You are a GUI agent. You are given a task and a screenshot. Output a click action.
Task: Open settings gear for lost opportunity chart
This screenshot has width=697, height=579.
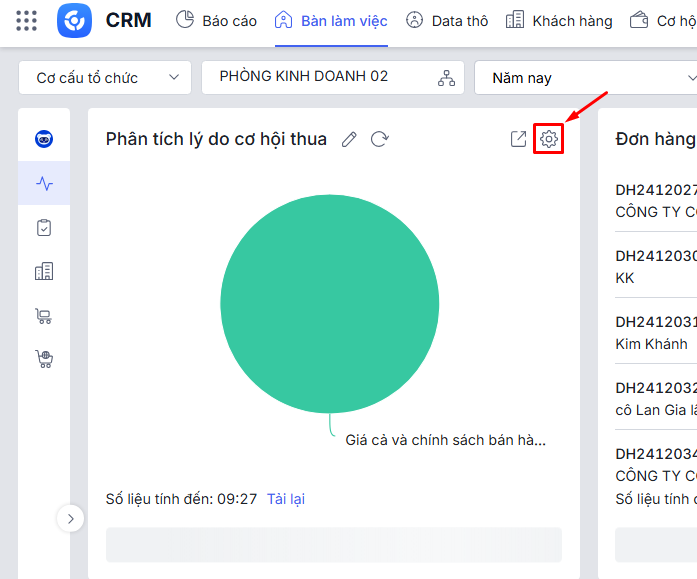(549, 139)
